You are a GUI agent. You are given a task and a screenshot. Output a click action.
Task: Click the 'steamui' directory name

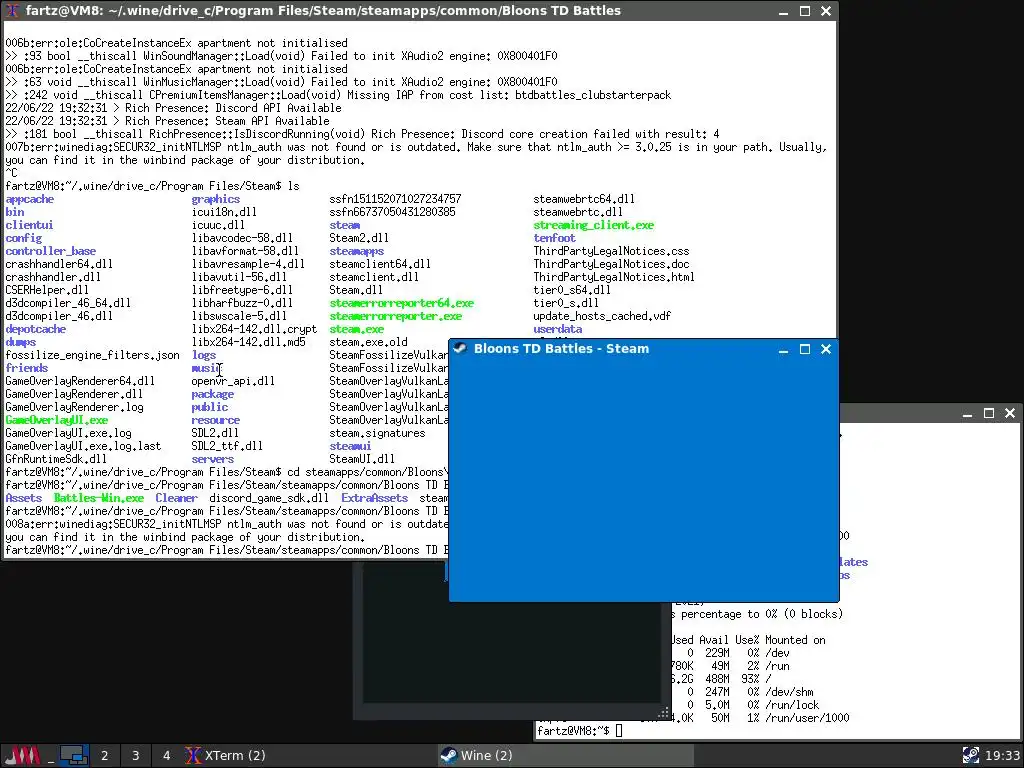(350, 446)
